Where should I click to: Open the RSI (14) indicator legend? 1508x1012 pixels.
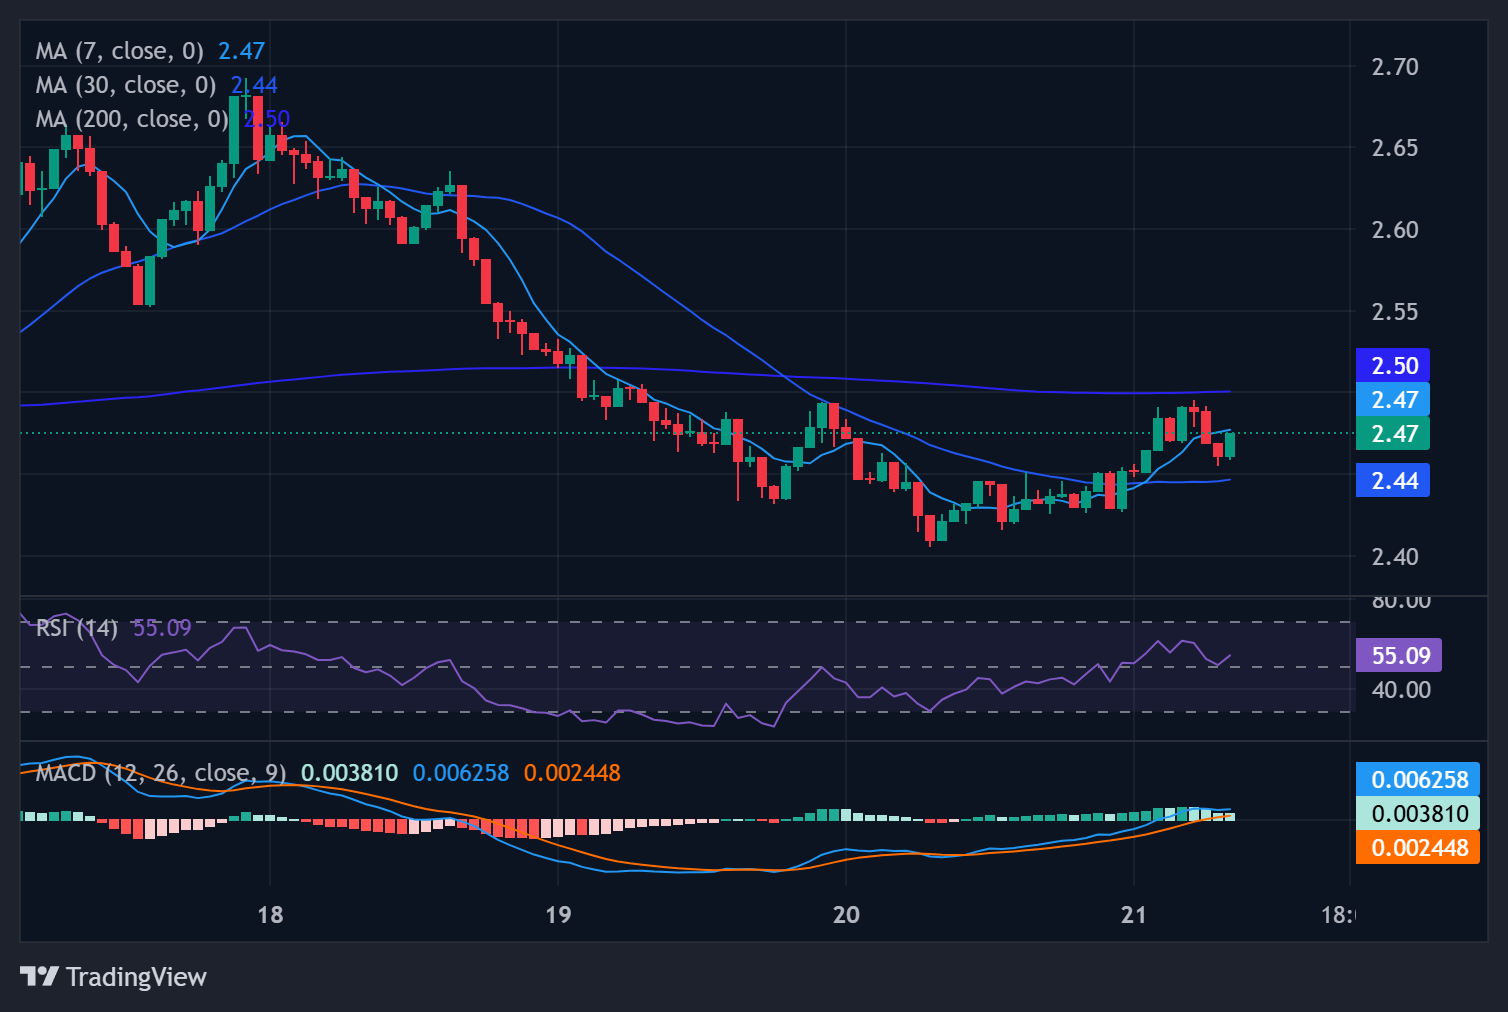click(77, 628)
